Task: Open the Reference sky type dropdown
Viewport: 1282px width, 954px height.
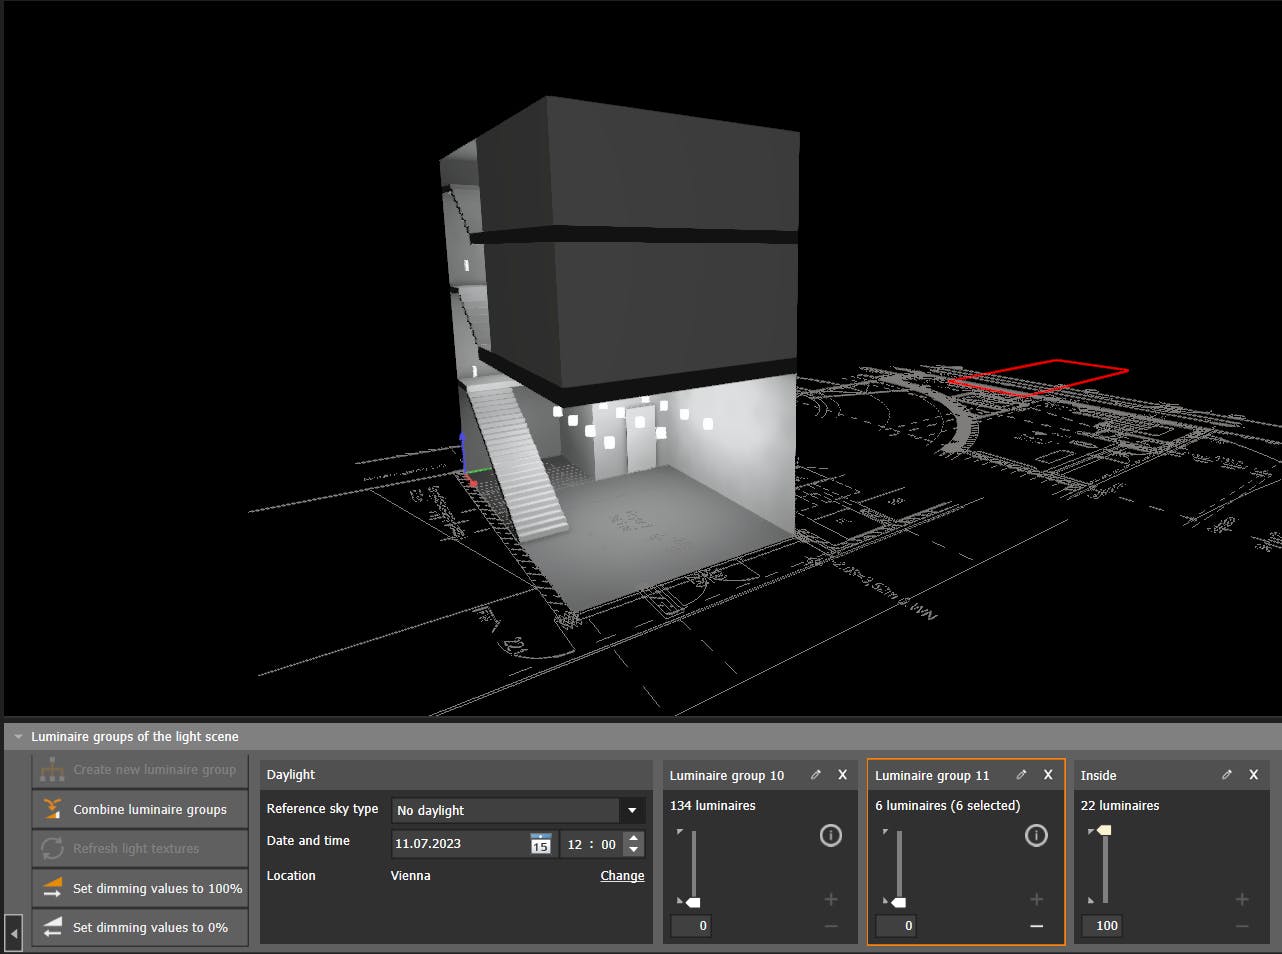Action: (x=631, y=810)
